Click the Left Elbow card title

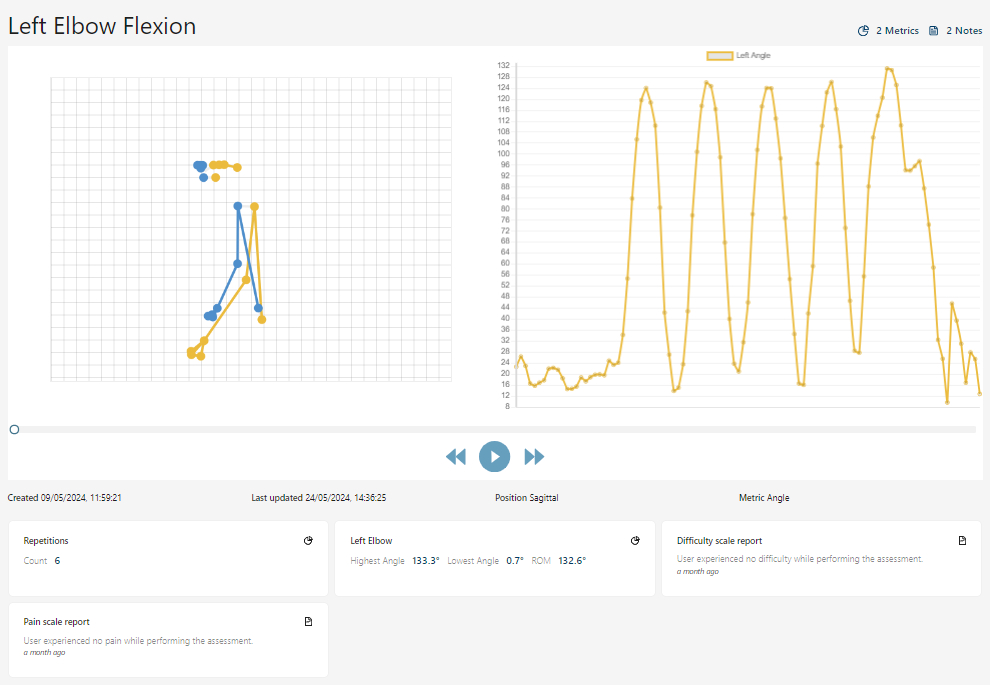[371, 540]
